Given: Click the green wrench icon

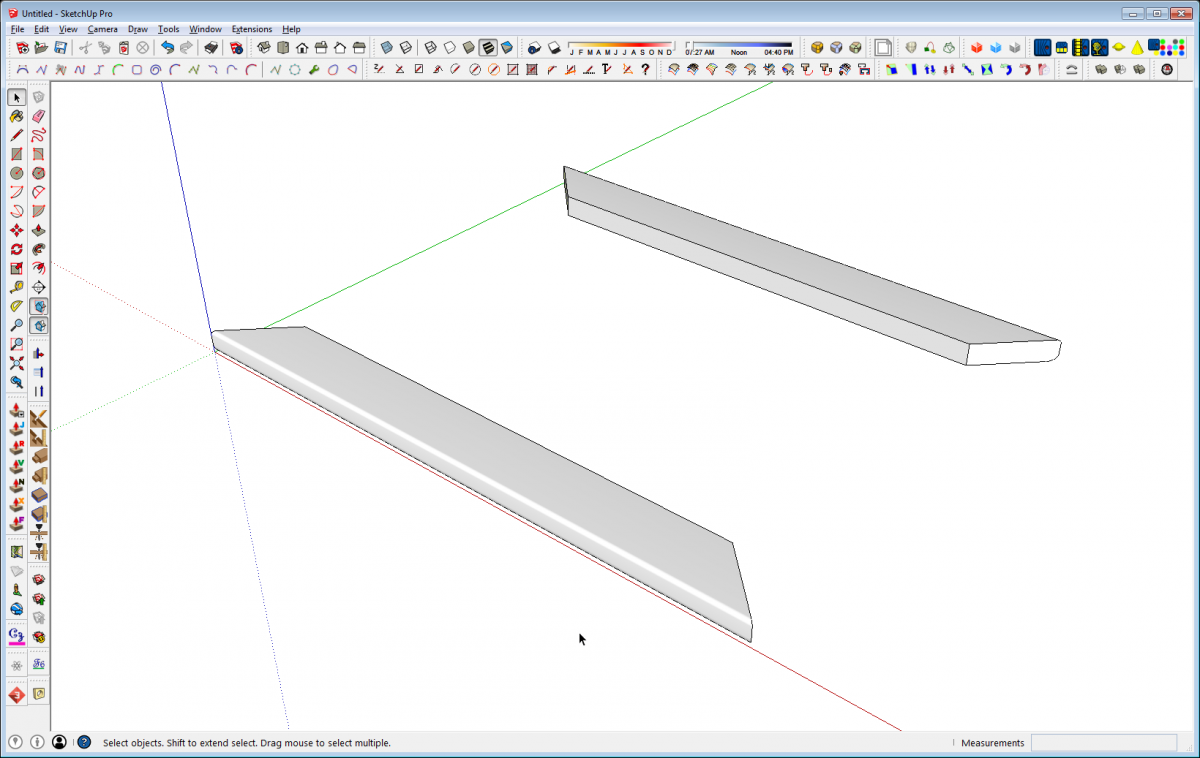Looking at the screenshot, I should point(314,69).
